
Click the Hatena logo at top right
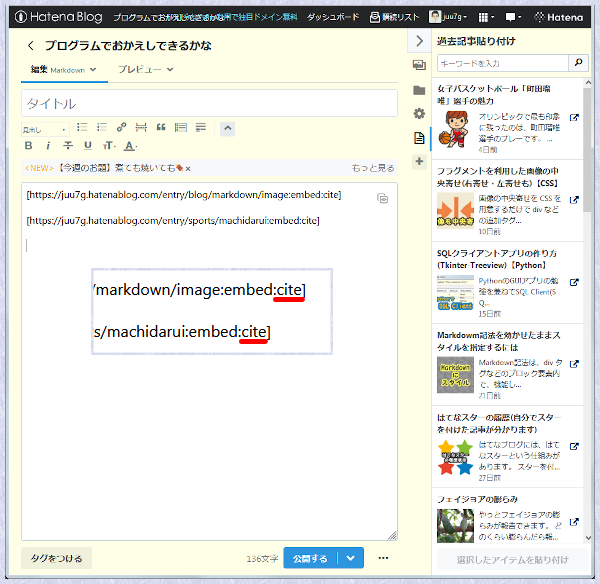[559, 17]
